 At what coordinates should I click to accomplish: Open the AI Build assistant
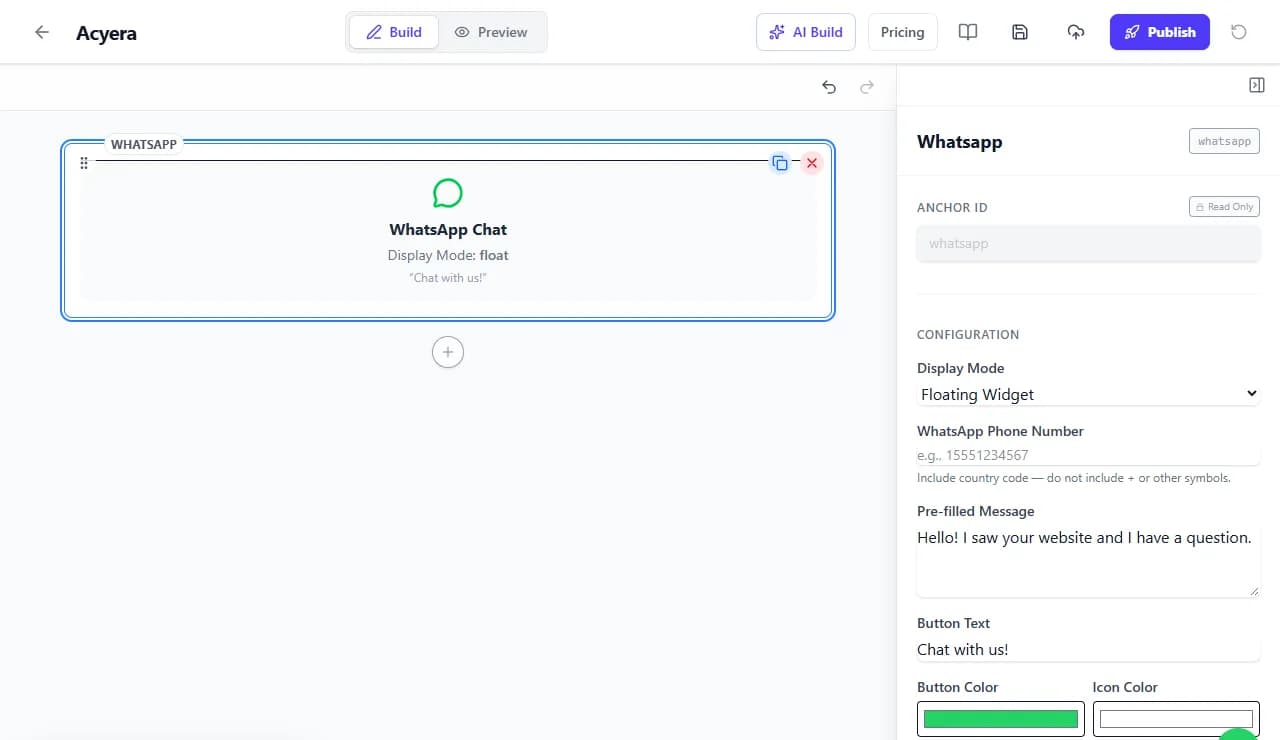pos(806,32)
